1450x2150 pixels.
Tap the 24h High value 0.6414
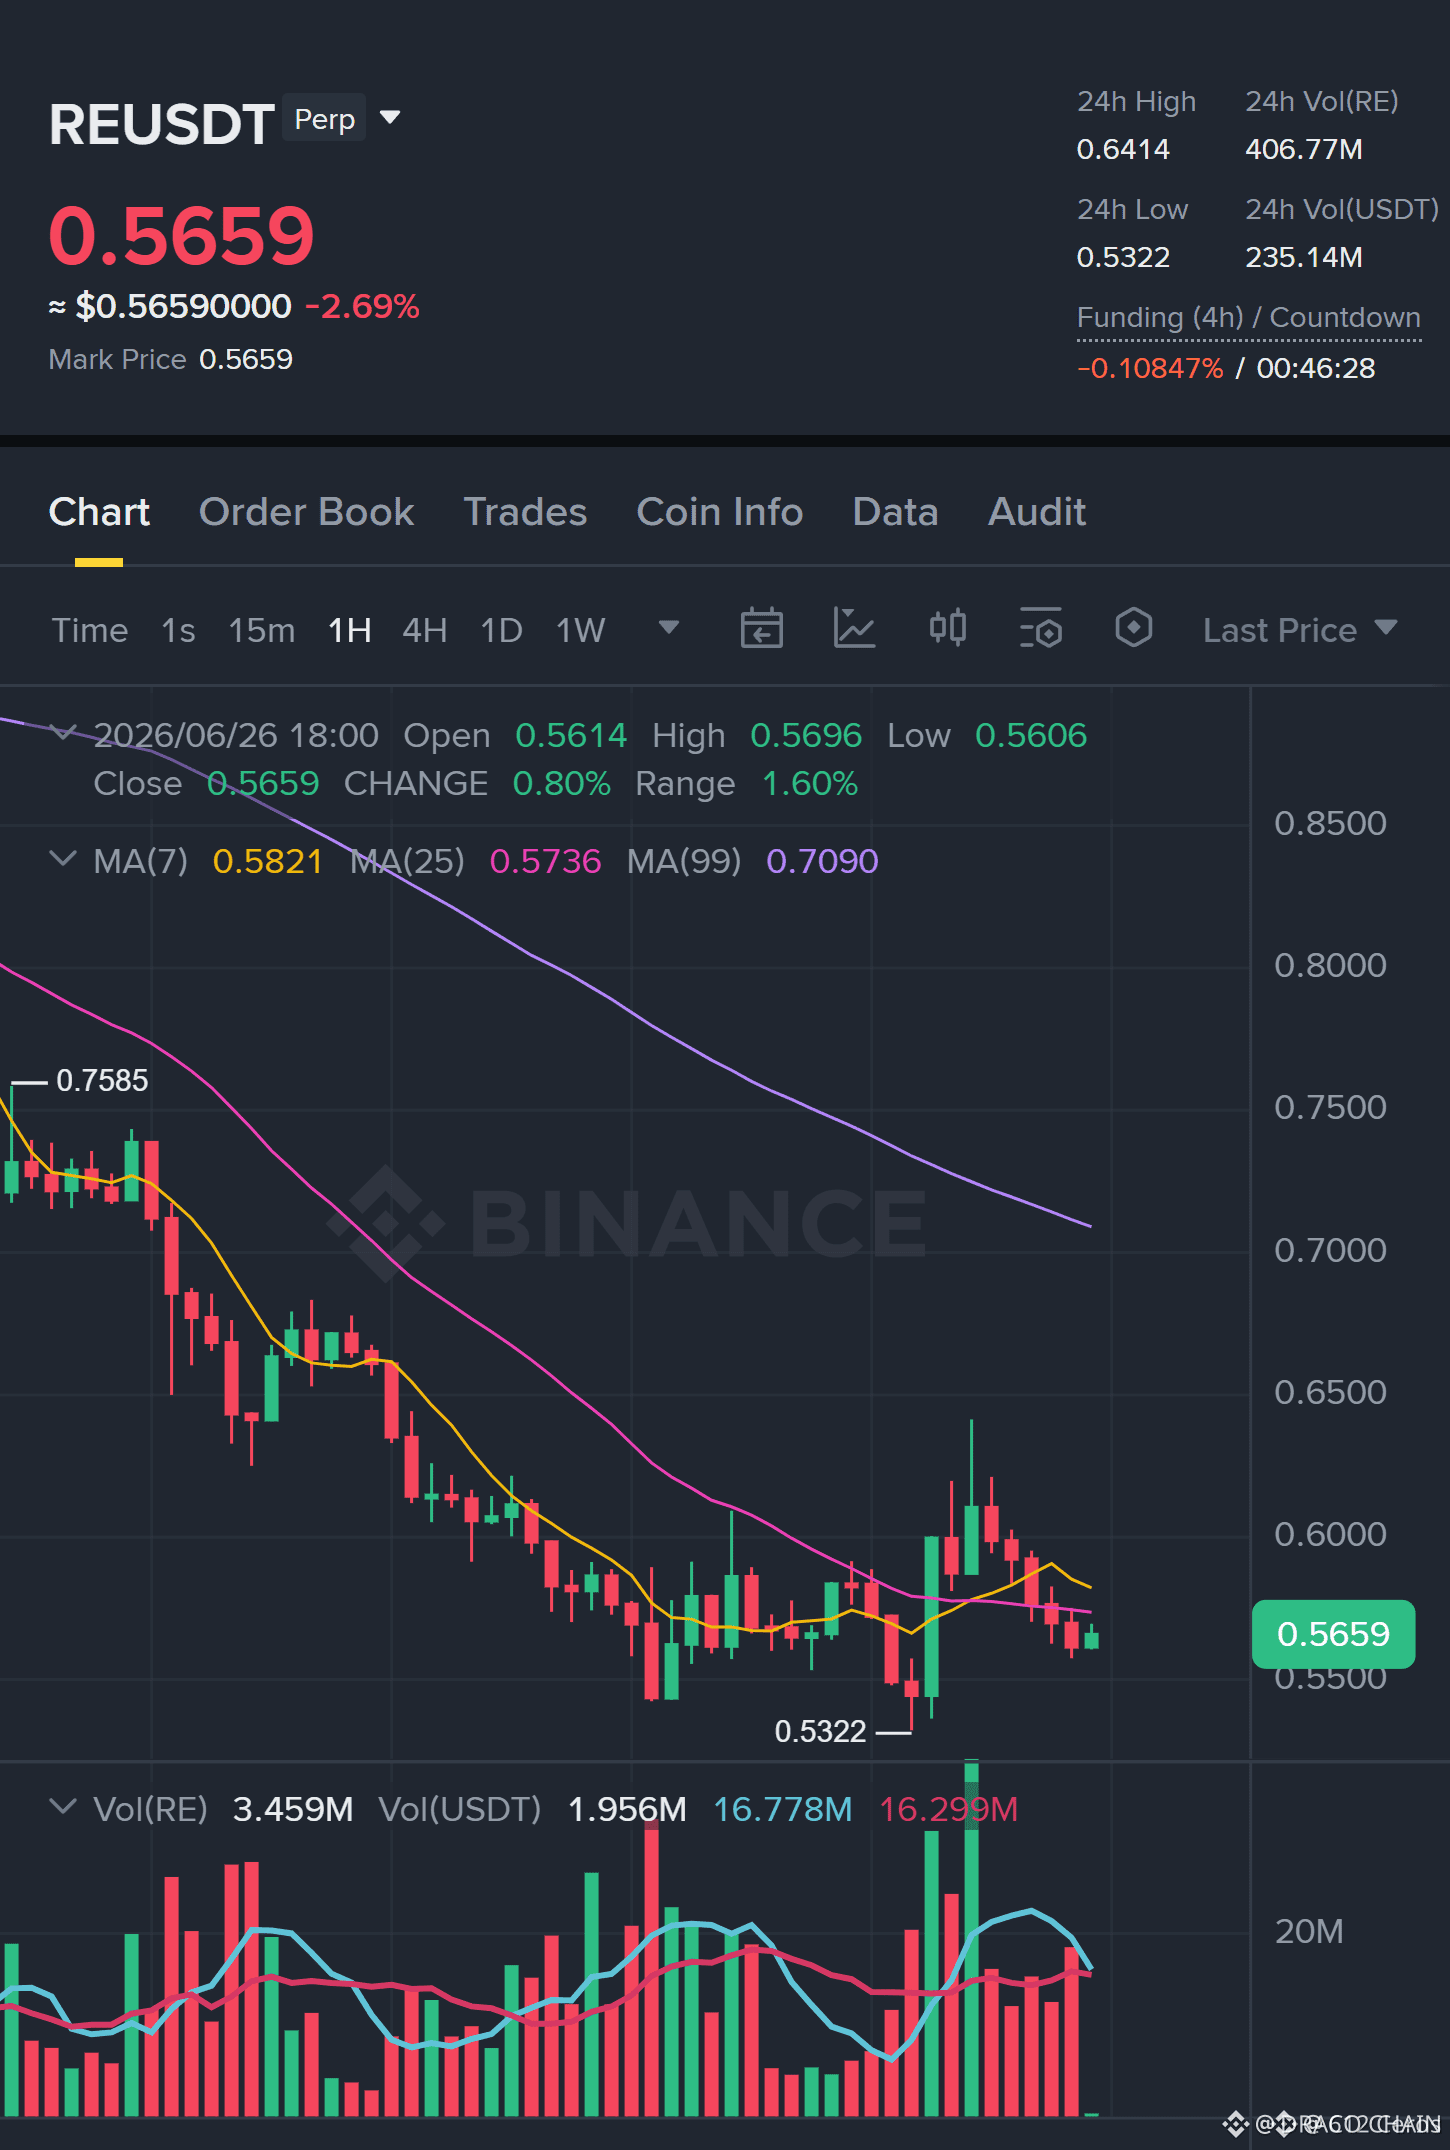(1123, 149)
